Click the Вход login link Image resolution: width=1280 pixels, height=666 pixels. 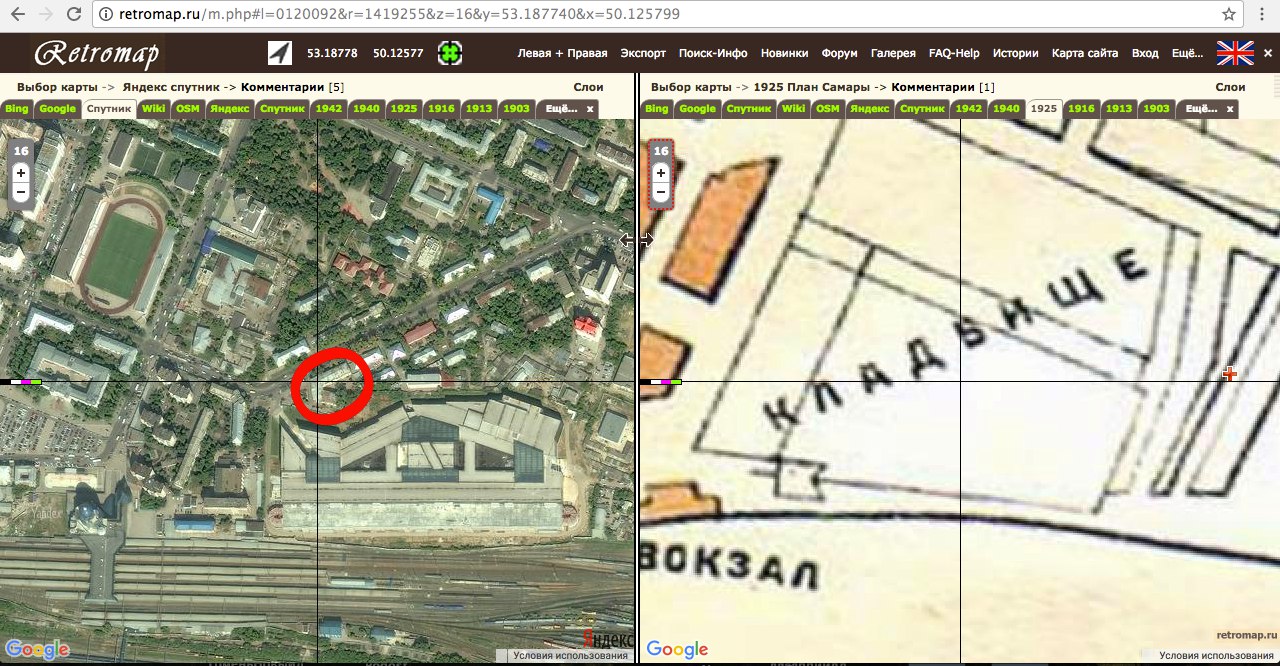[1145, 53]
